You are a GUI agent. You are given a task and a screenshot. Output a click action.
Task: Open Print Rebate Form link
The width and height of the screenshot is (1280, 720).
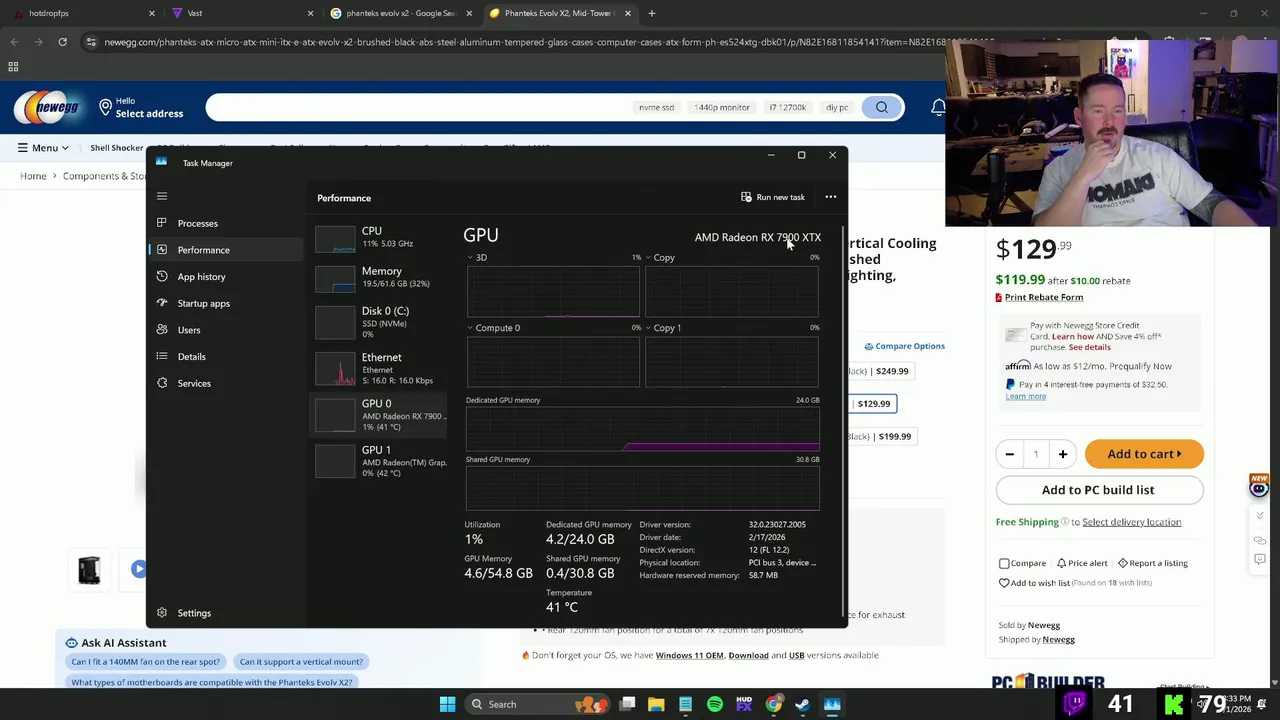[1043, 297]
